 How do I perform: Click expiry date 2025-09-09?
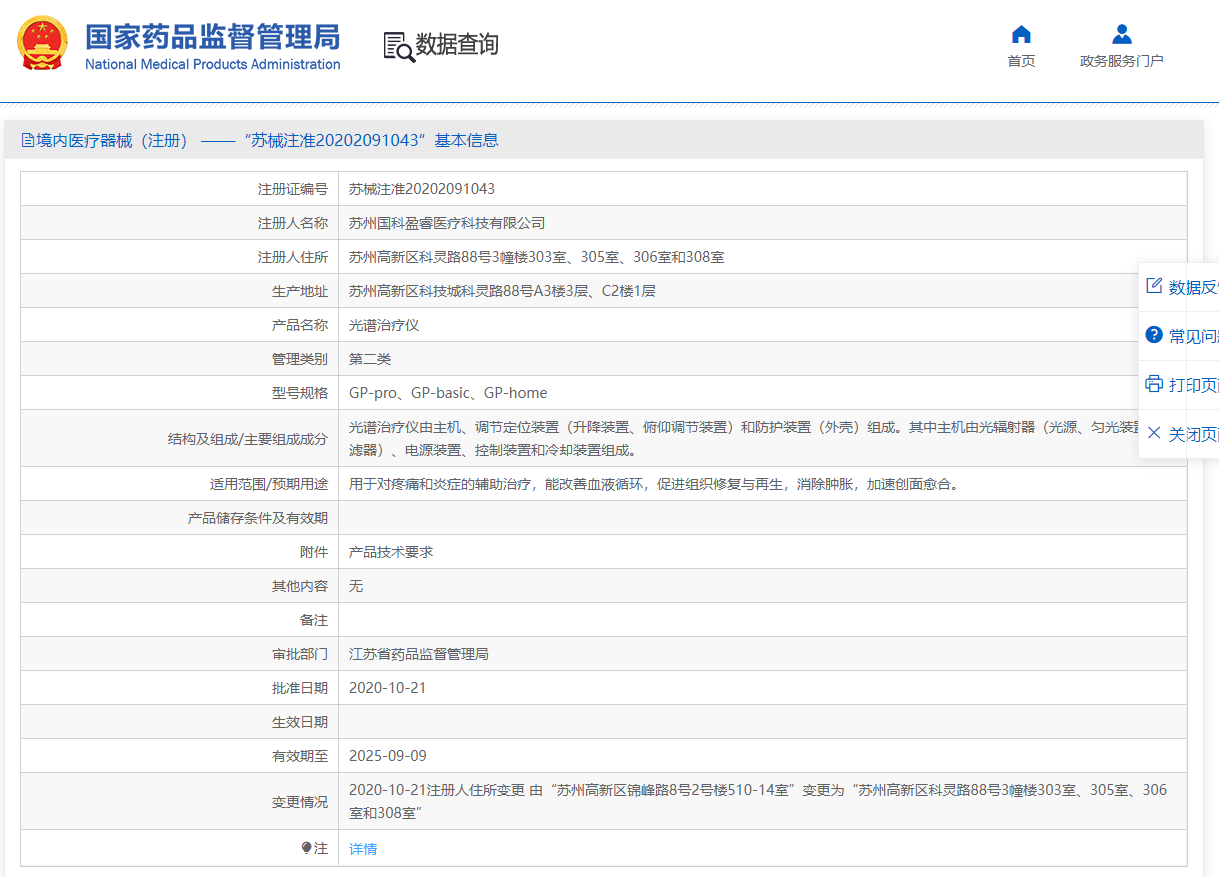387,756
